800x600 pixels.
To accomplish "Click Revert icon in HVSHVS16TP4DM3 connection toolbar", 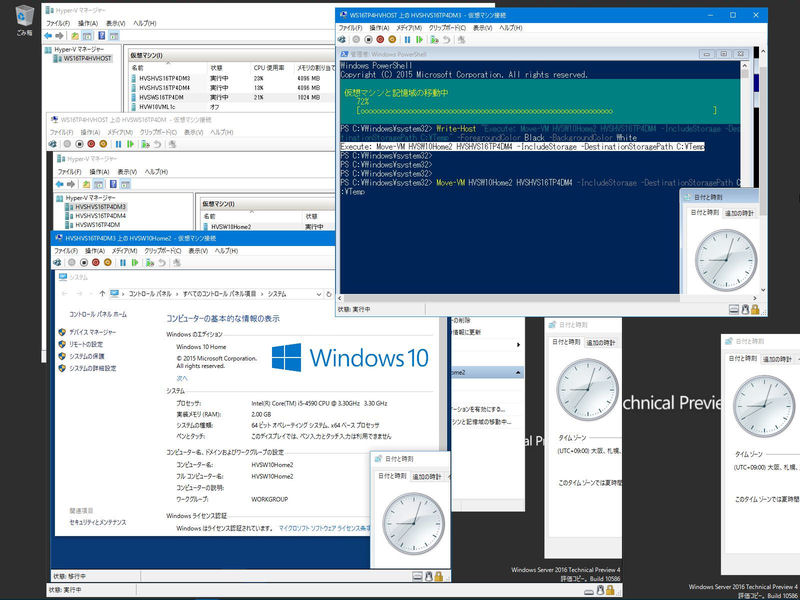I will (x=446, y=39).
